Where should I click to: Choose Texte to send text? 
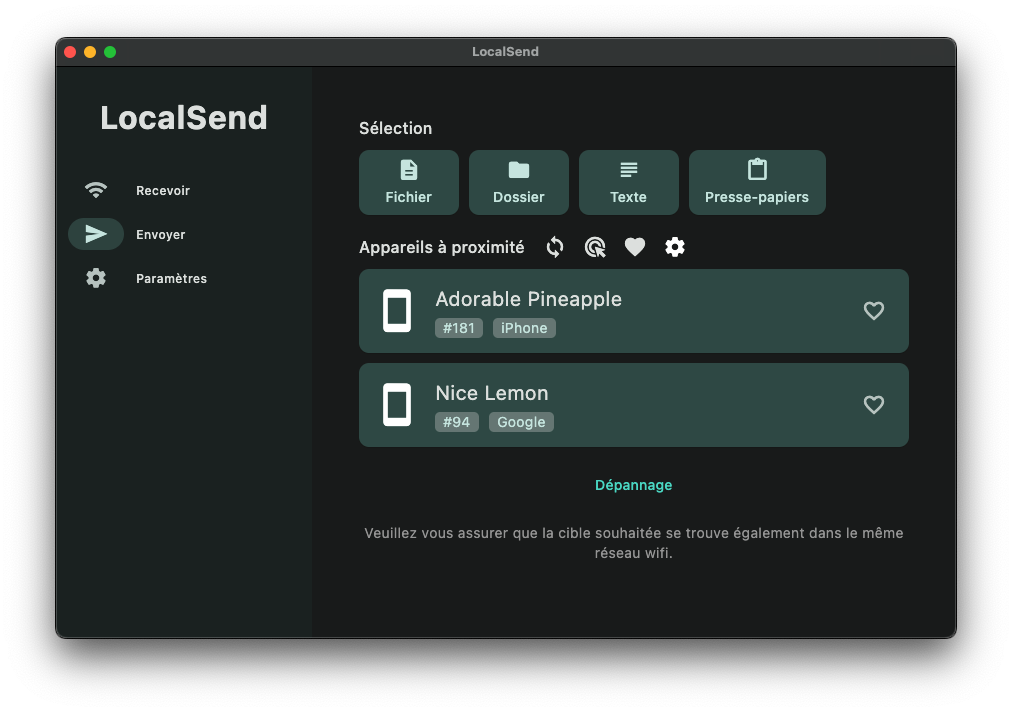click(629, 183)
